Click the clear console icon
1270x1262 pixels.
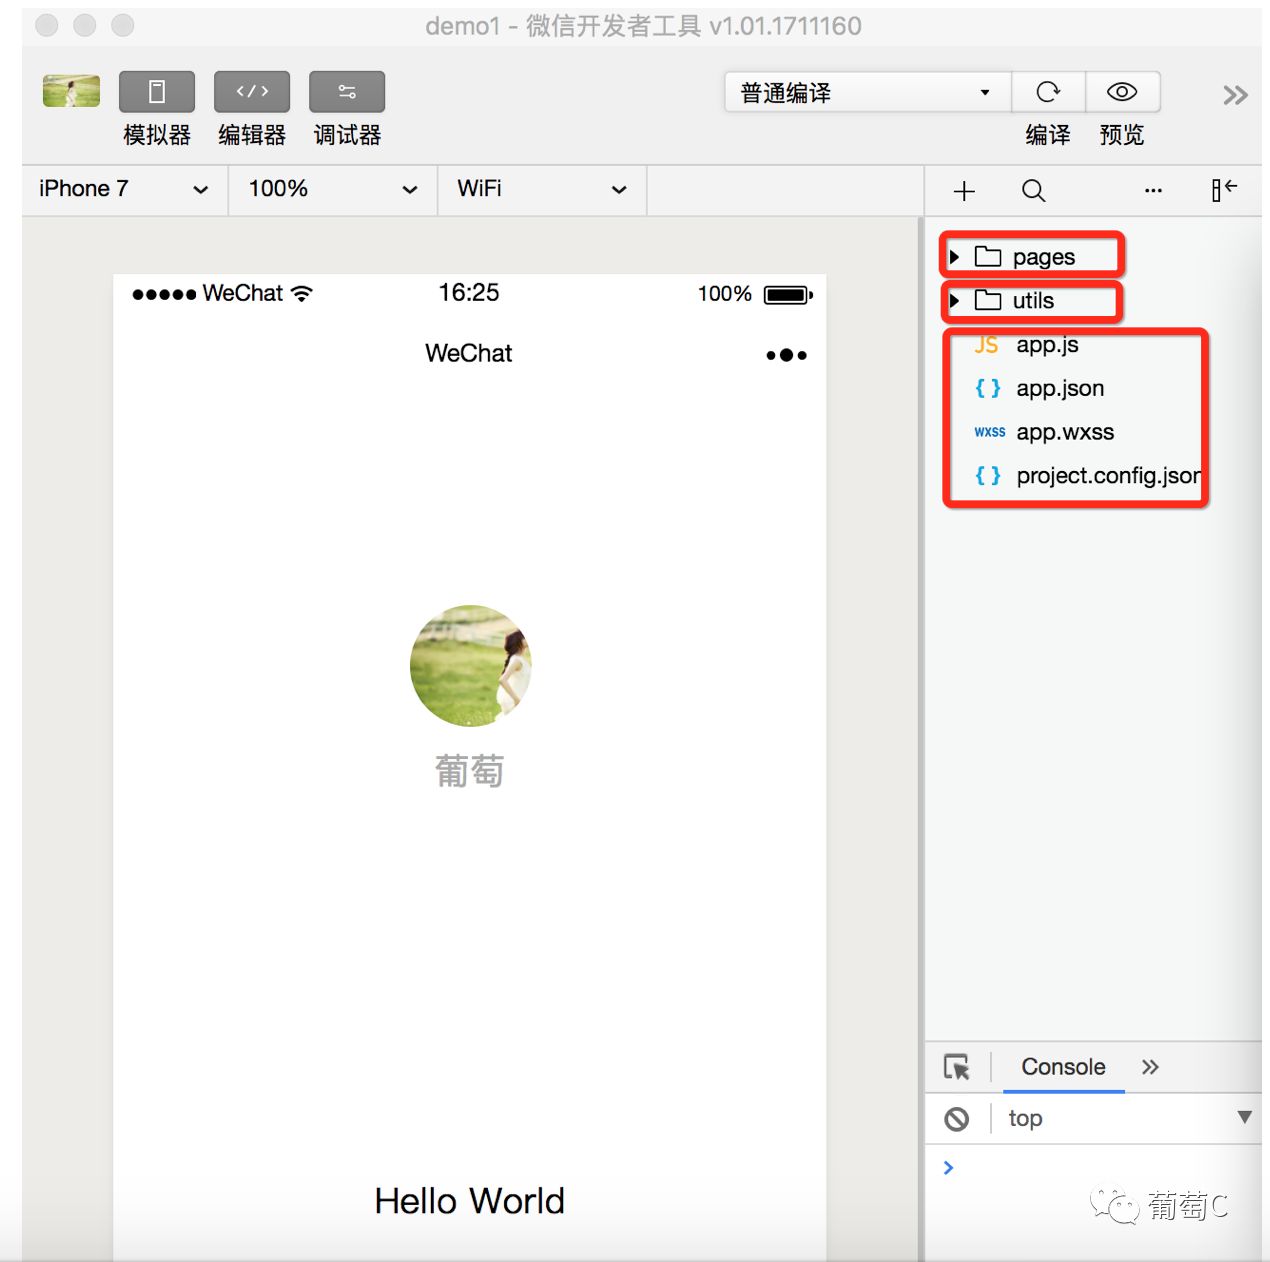pyautogui.click(x=957, y=1119)
